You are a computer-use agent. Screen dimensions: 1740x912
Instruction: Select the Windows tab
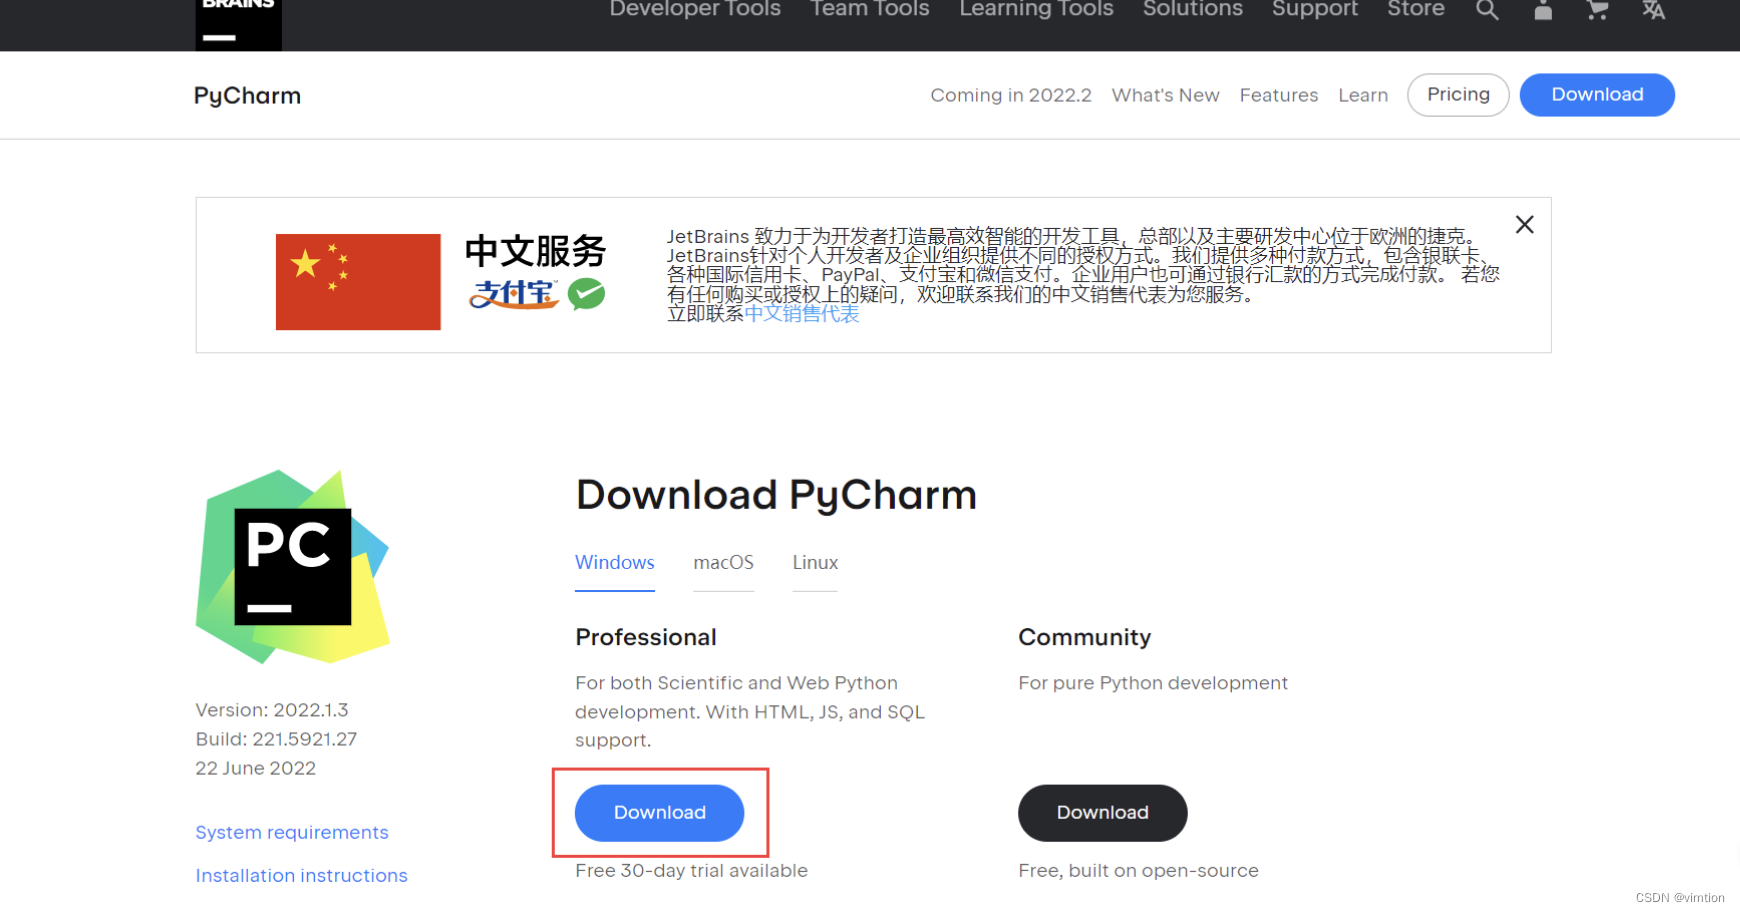[x=615, y=563]
